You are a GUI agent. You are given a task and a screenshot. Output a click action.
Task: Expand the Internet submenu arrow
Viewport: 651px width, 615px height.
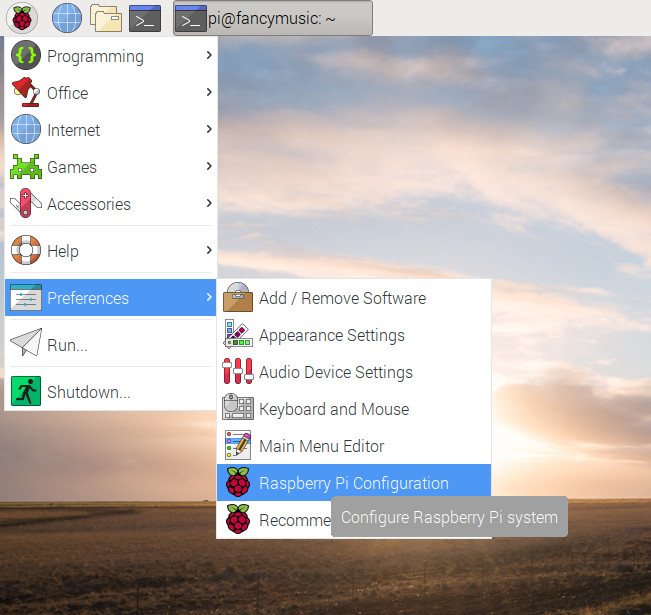click(x=209, y=129)
